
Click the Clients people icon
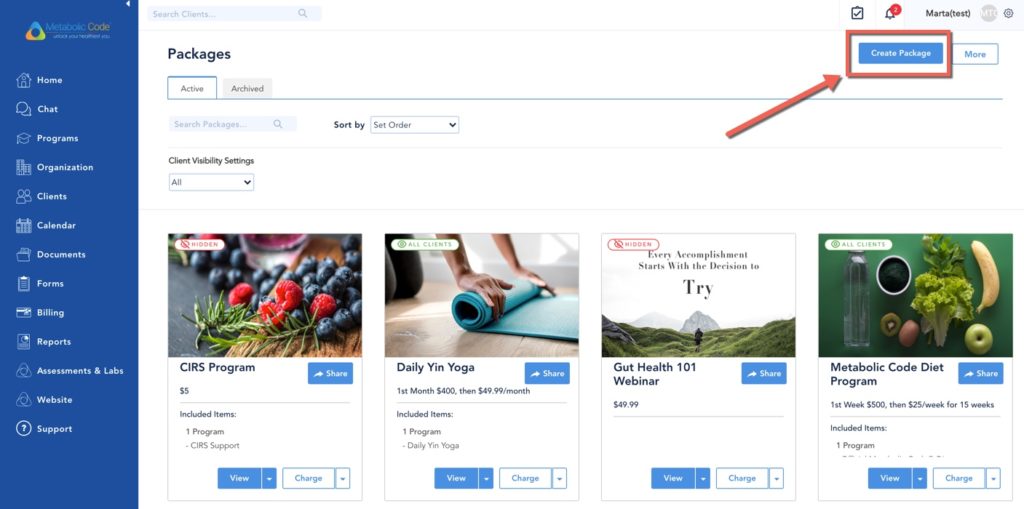point(24,196)
